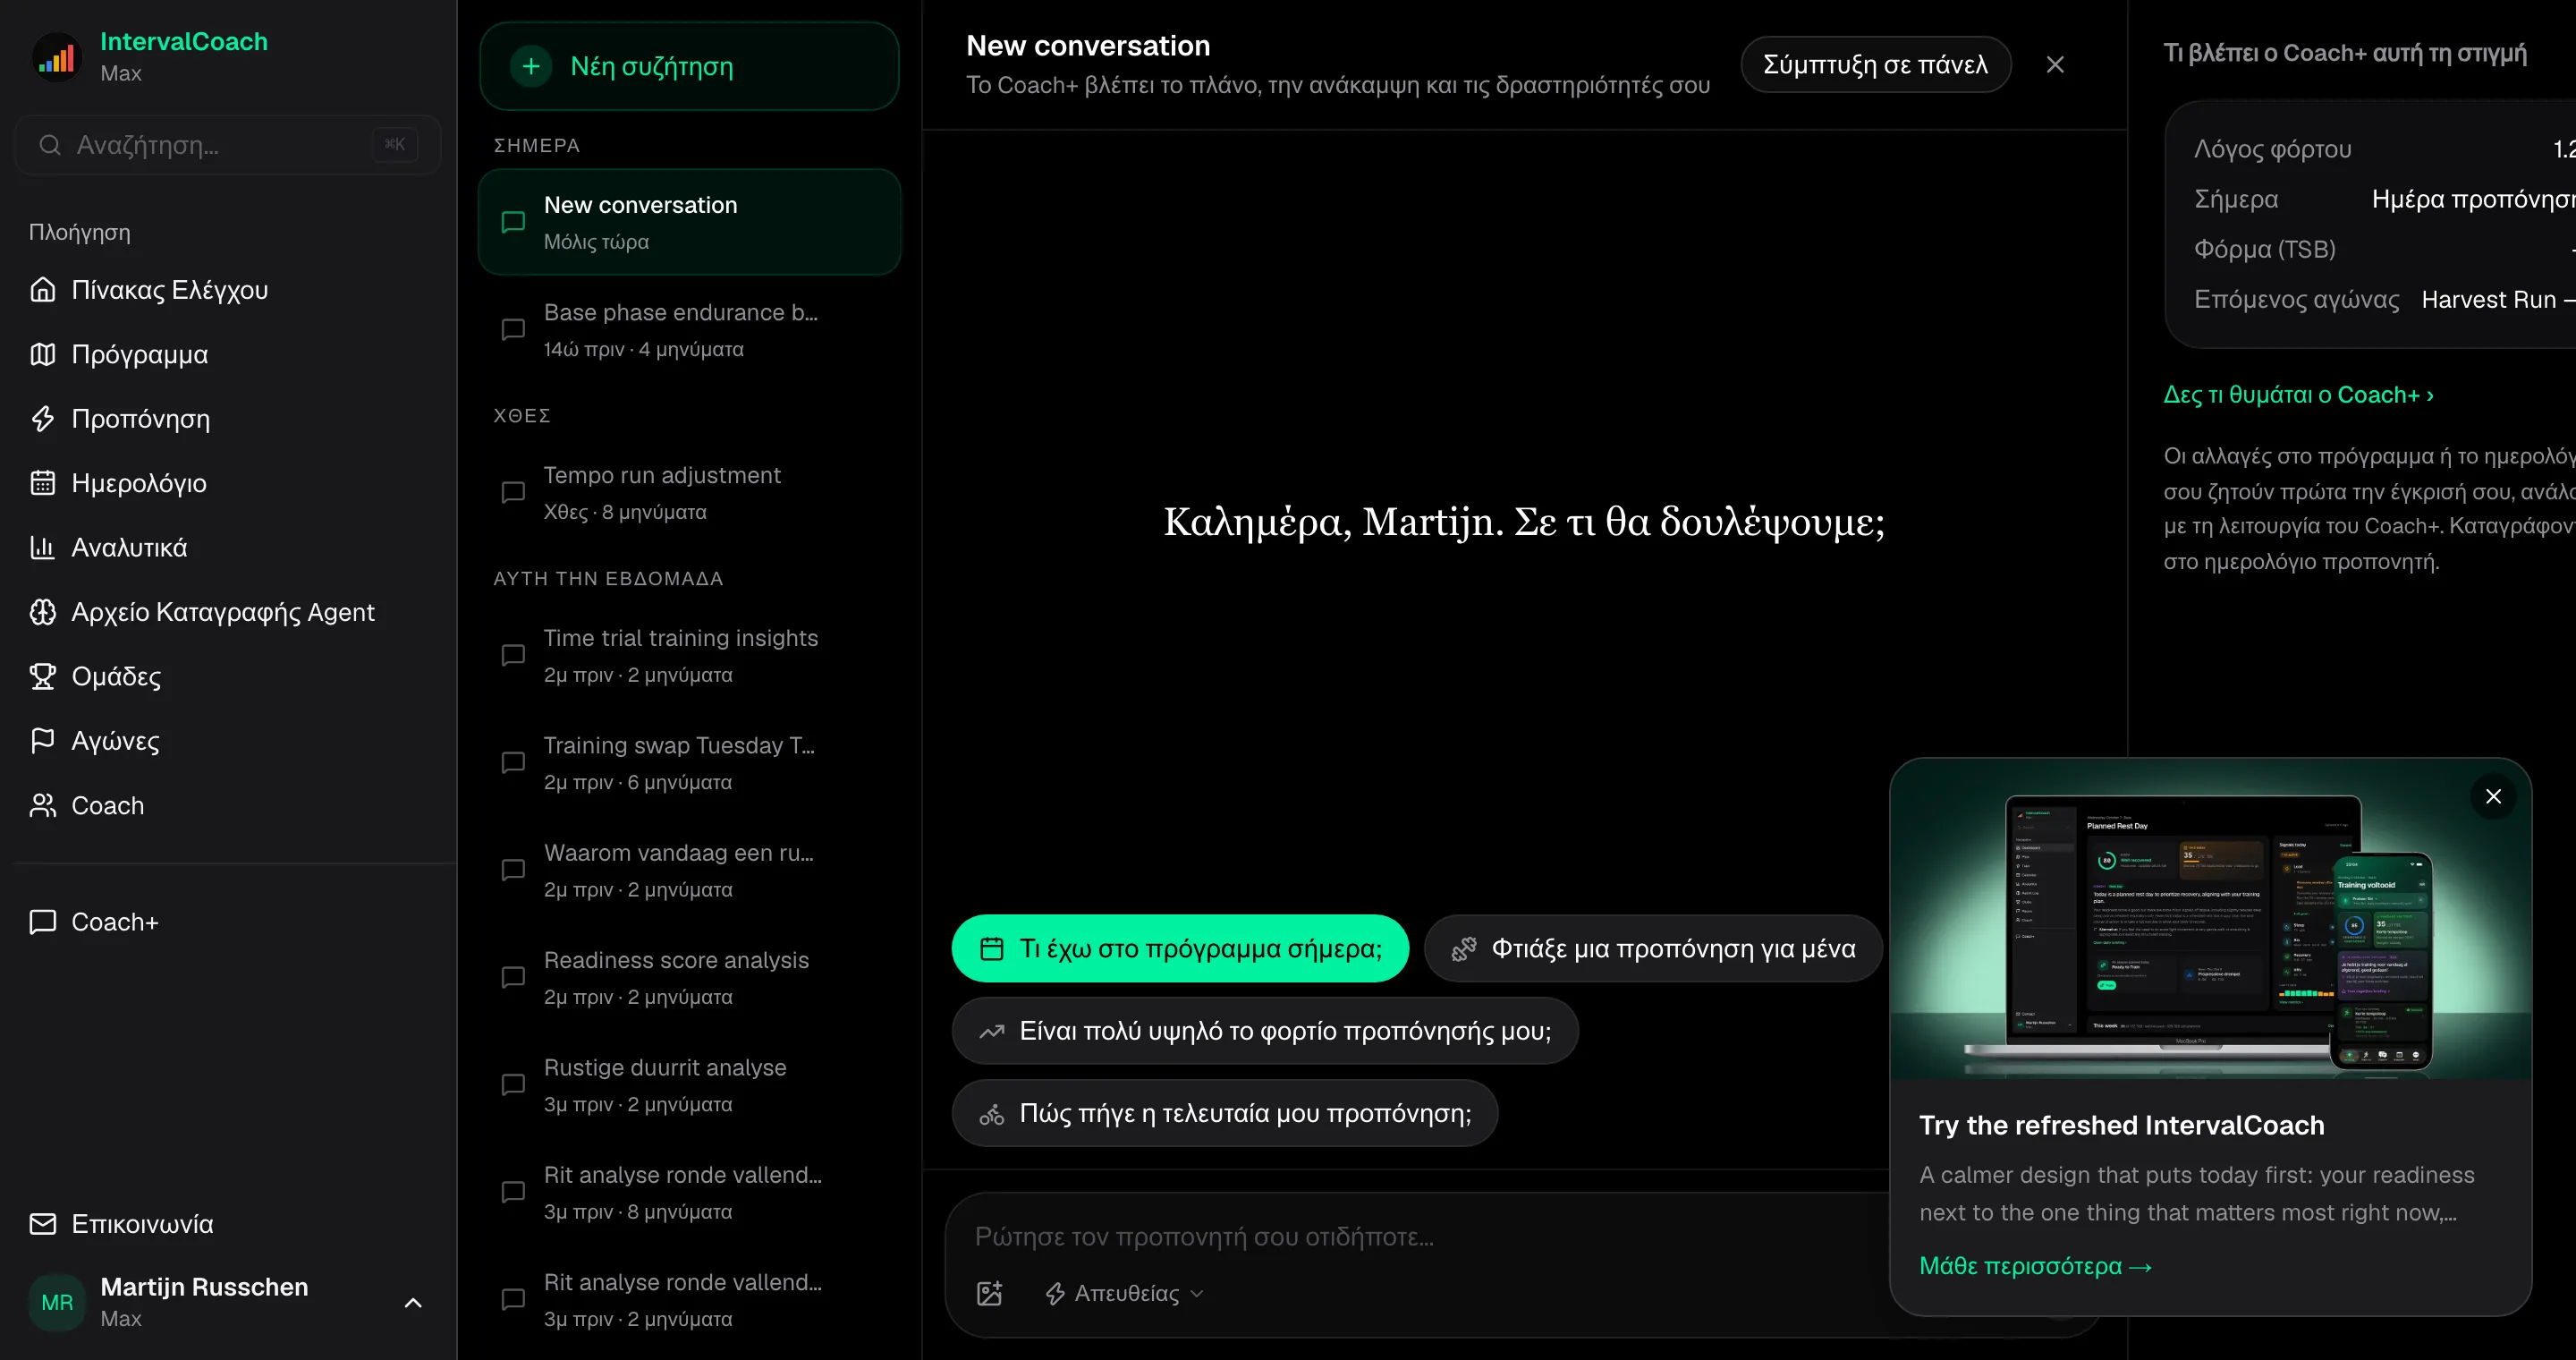
Task: Open the Απευθείας mode dropdown
Action: pyautogui.click(x=1124, y=1293)
